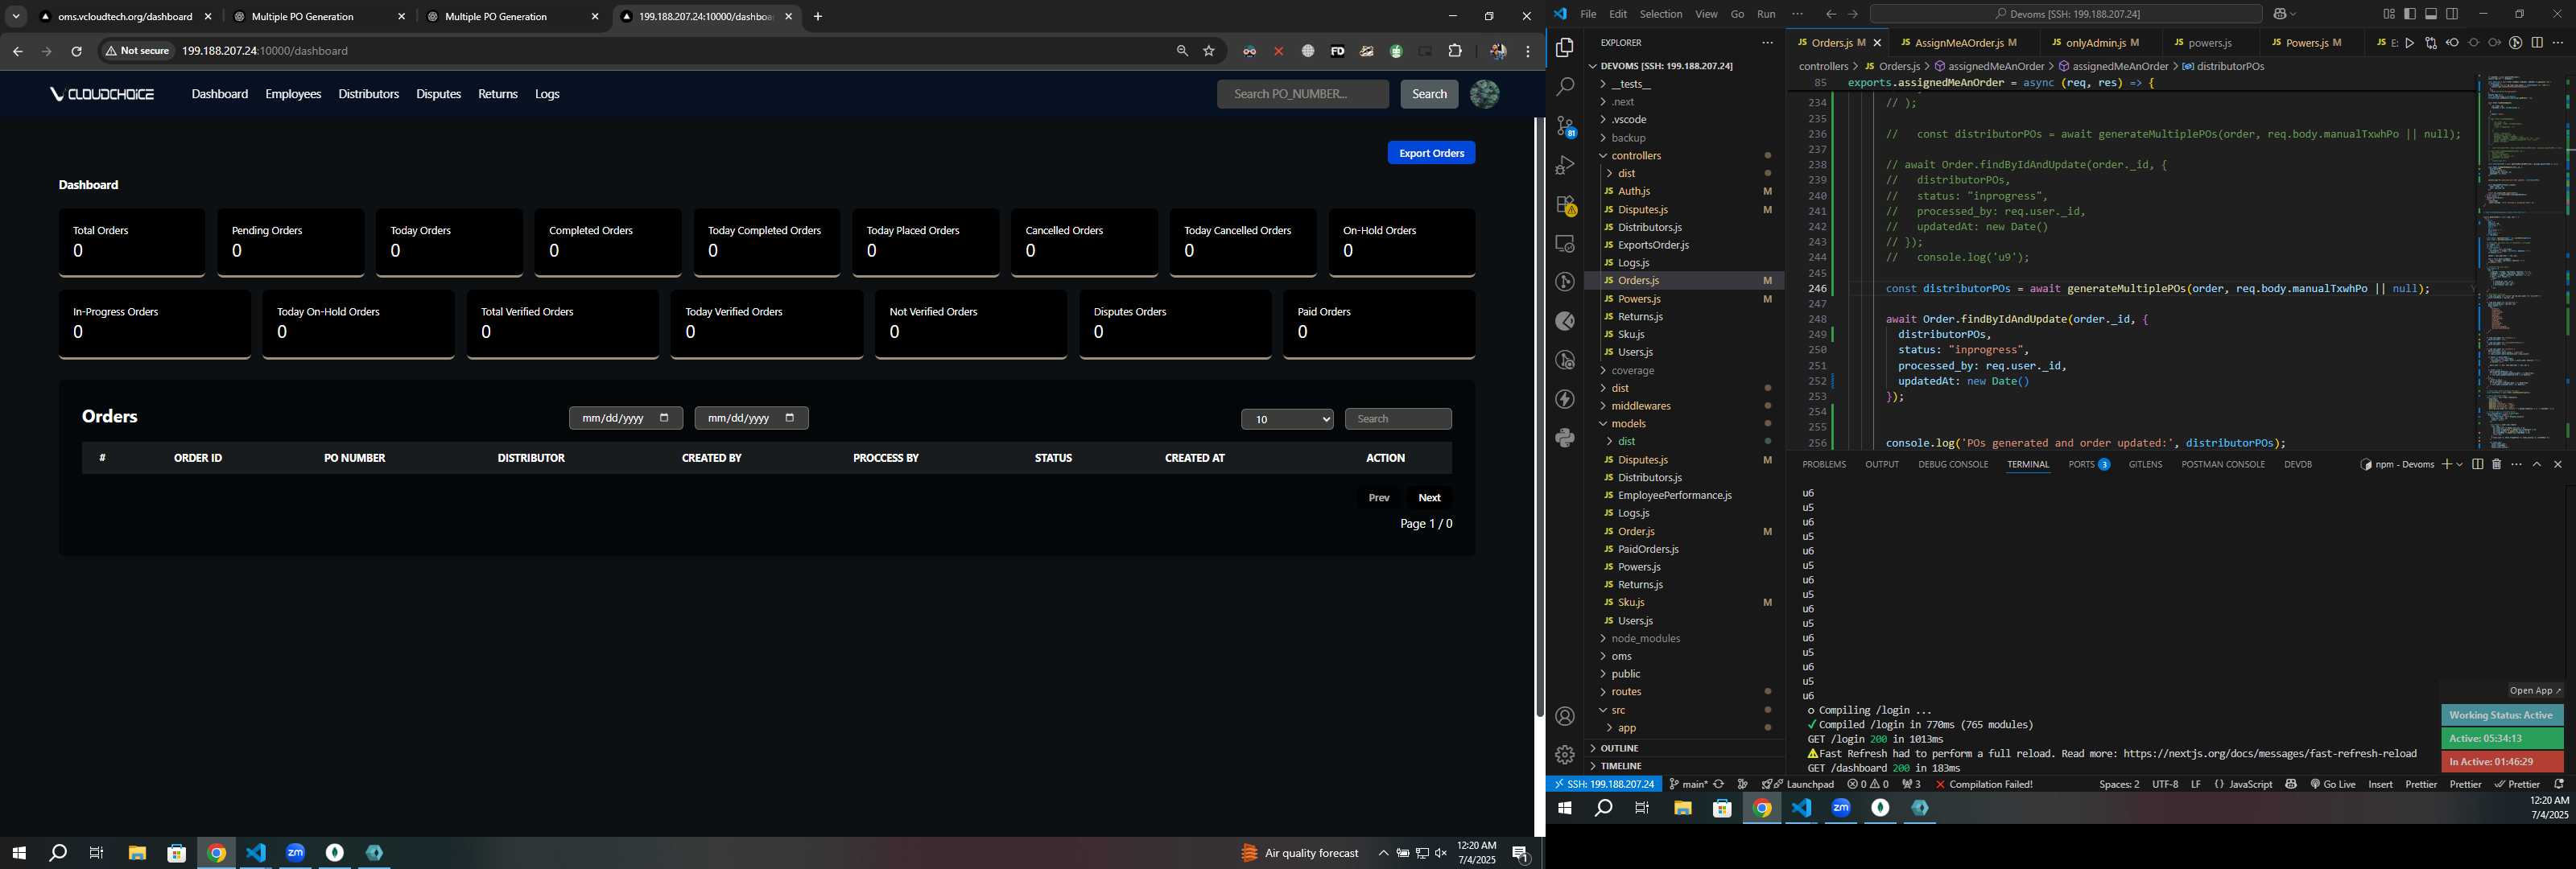Image resolution: width=2576 pixels, height=869 pixels.
Task: Click the user avatar in CloudChoice header
Action: pos(1484,94)
